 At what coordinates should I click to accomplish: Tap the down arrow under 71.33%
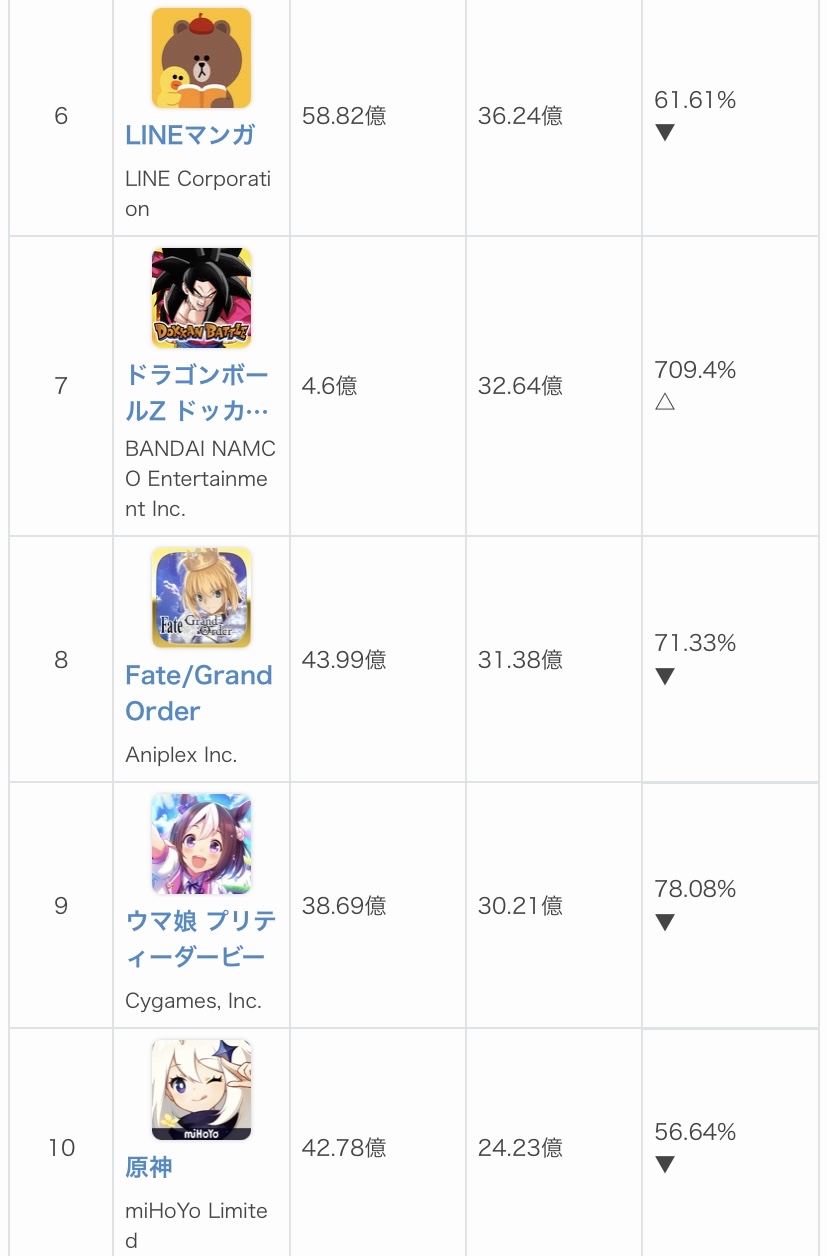click(x=665, y=677)
